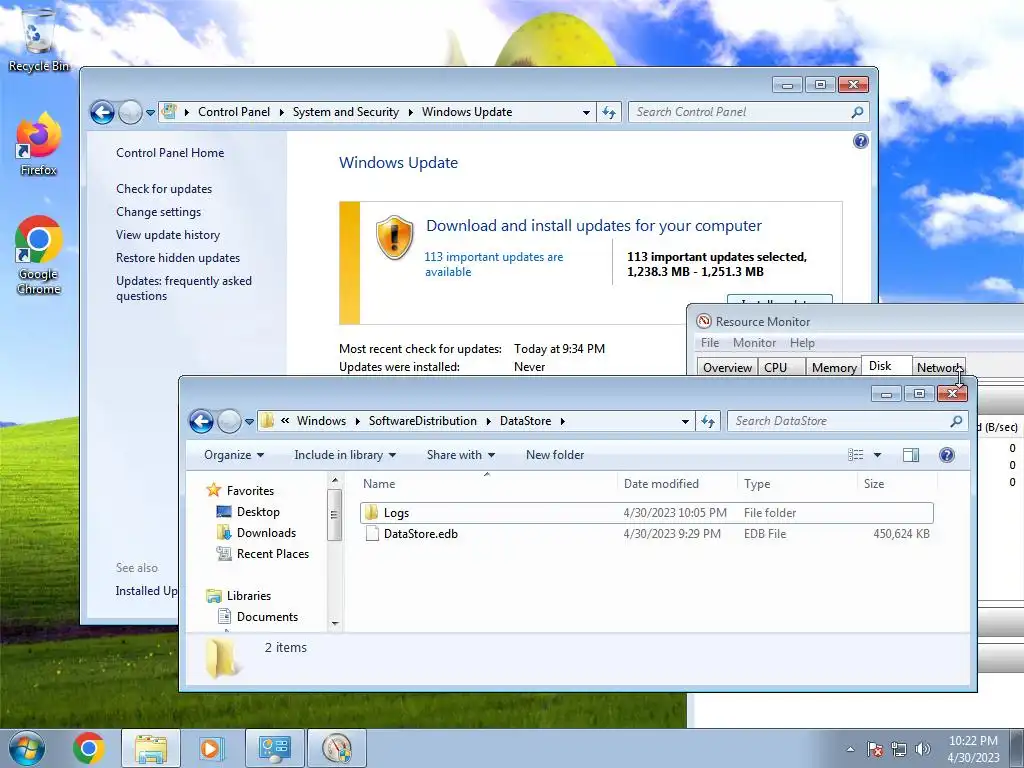Go back in the Windows Update window
The image size is (1024, 768).
[x=103, y=112]
